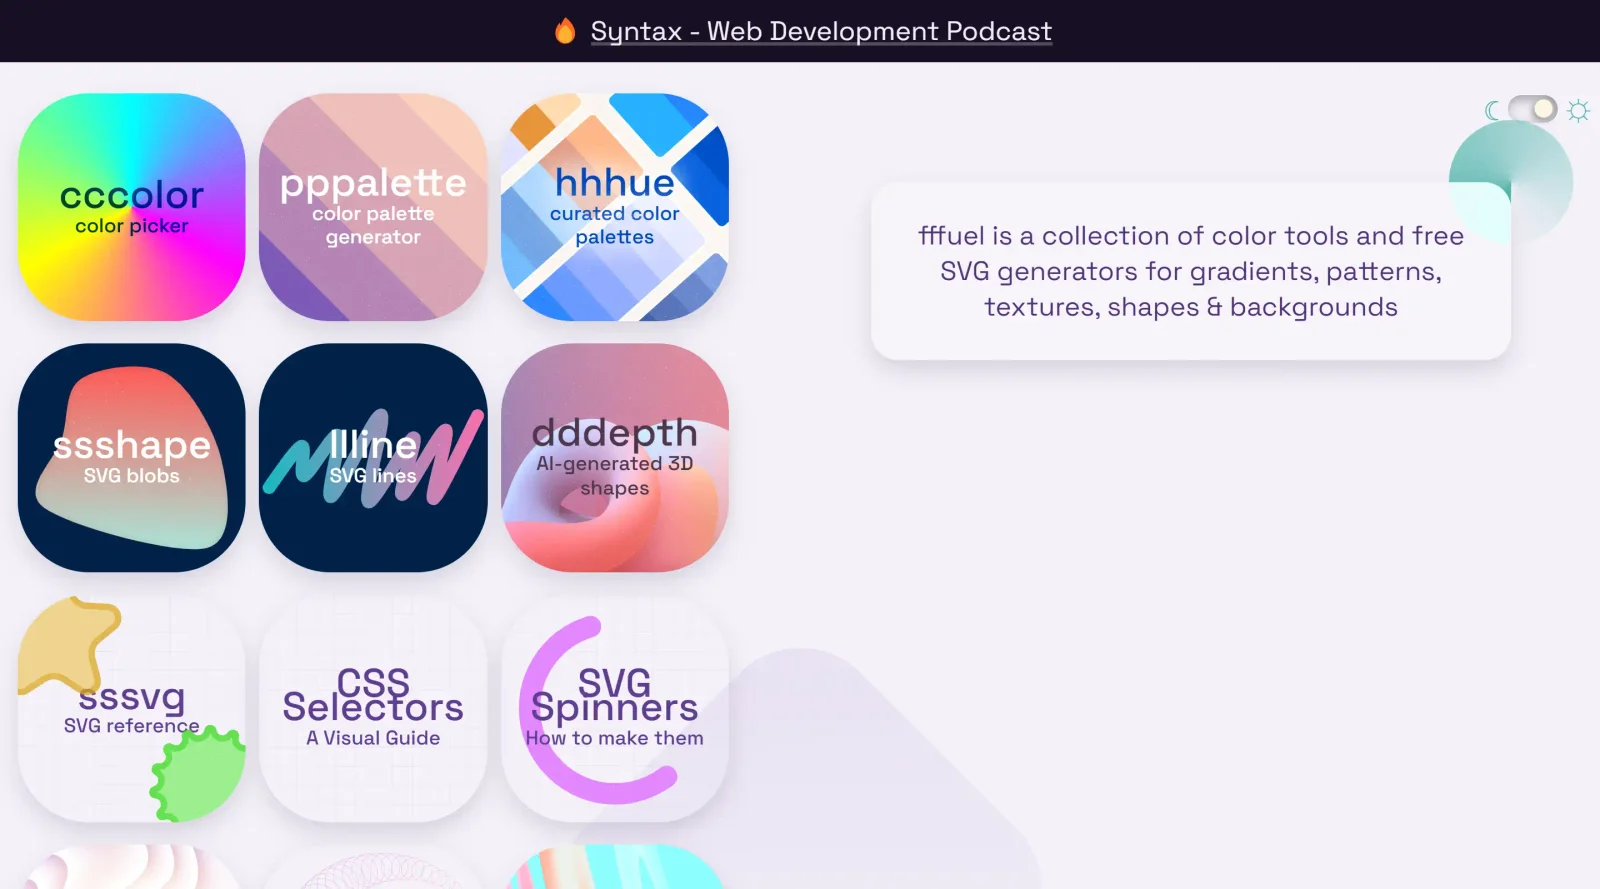Open the llline SVG lines tile

373,458
